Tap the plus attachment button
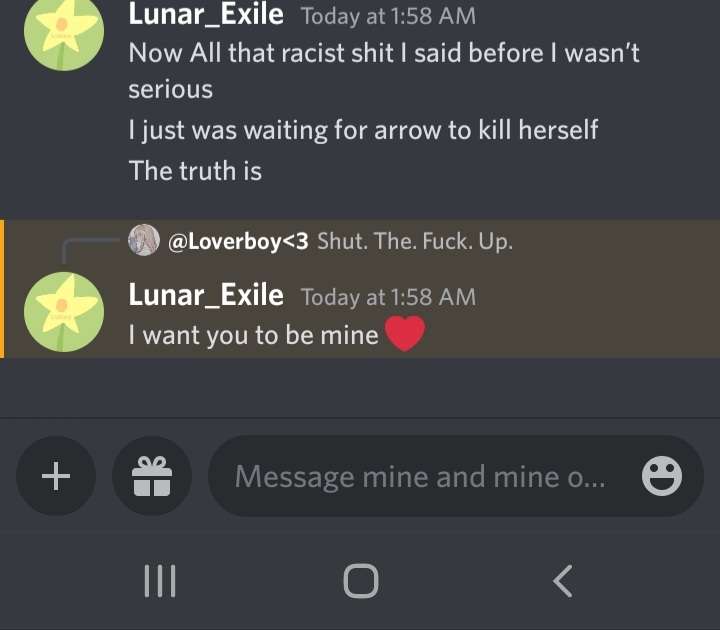The width and height of the screenshot is (720, 630). pyautogui.click(x=56, y=476)
